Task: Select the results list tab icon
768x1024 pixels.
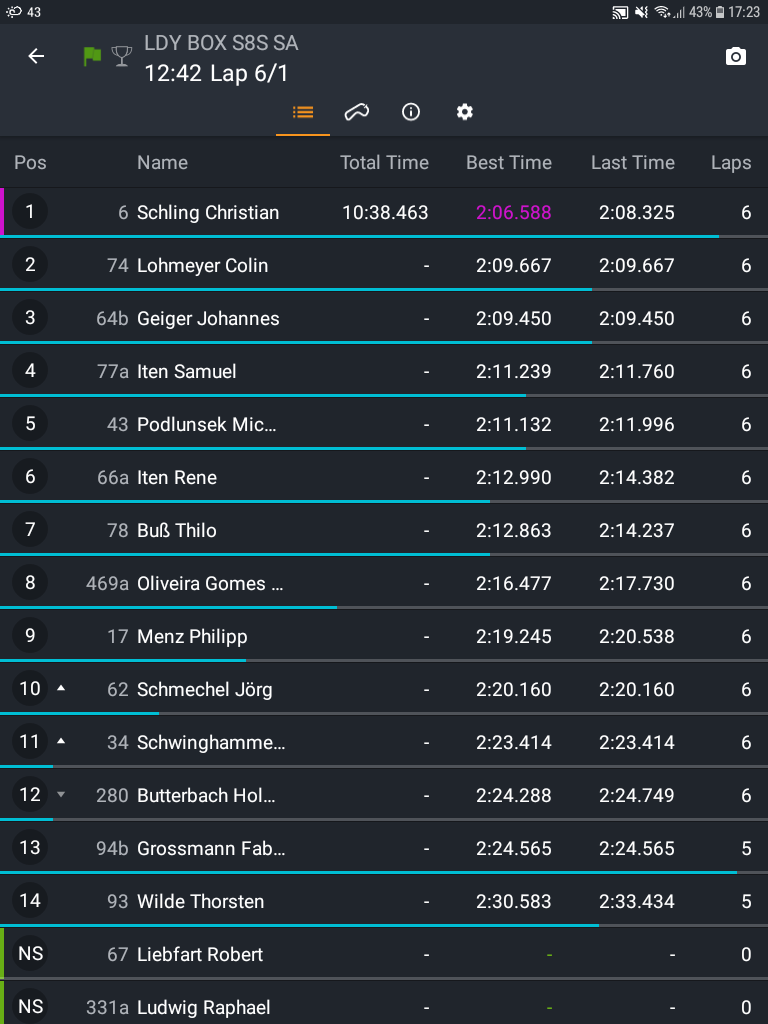Action: point(303,112)
